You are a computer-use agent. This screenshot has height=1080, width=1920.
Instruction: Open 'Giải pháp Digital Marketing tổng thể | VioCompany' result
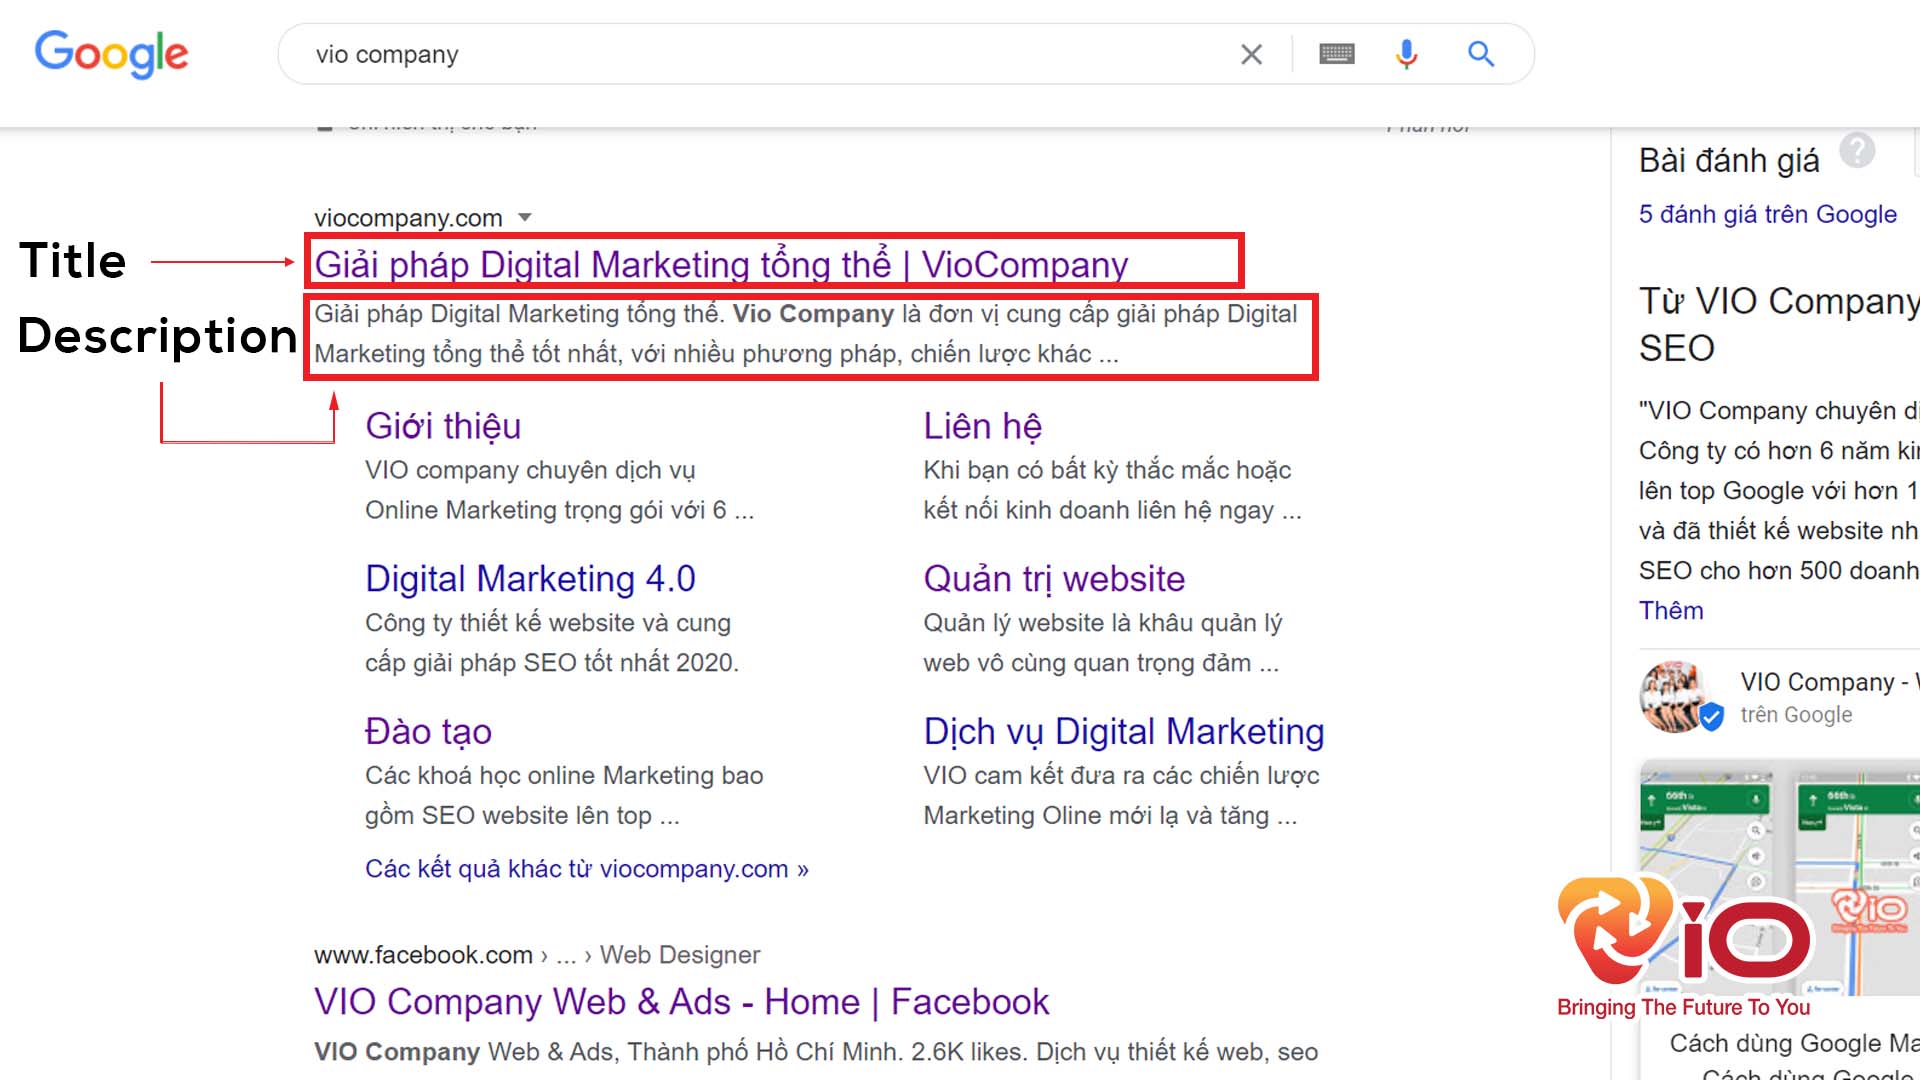tap(721, 265)
